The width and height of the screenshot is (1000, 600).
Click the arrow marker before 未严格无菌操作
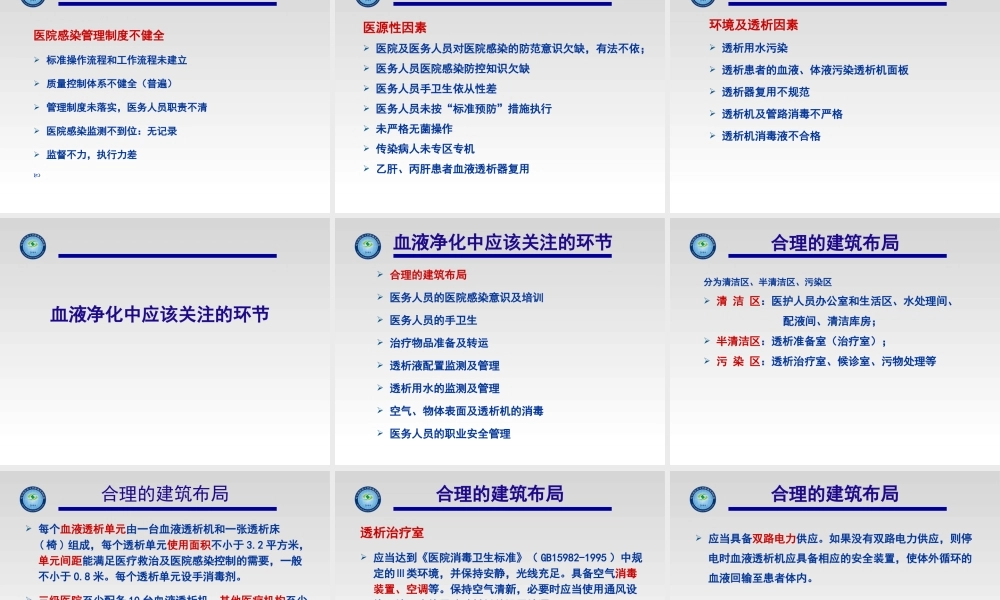369,128
